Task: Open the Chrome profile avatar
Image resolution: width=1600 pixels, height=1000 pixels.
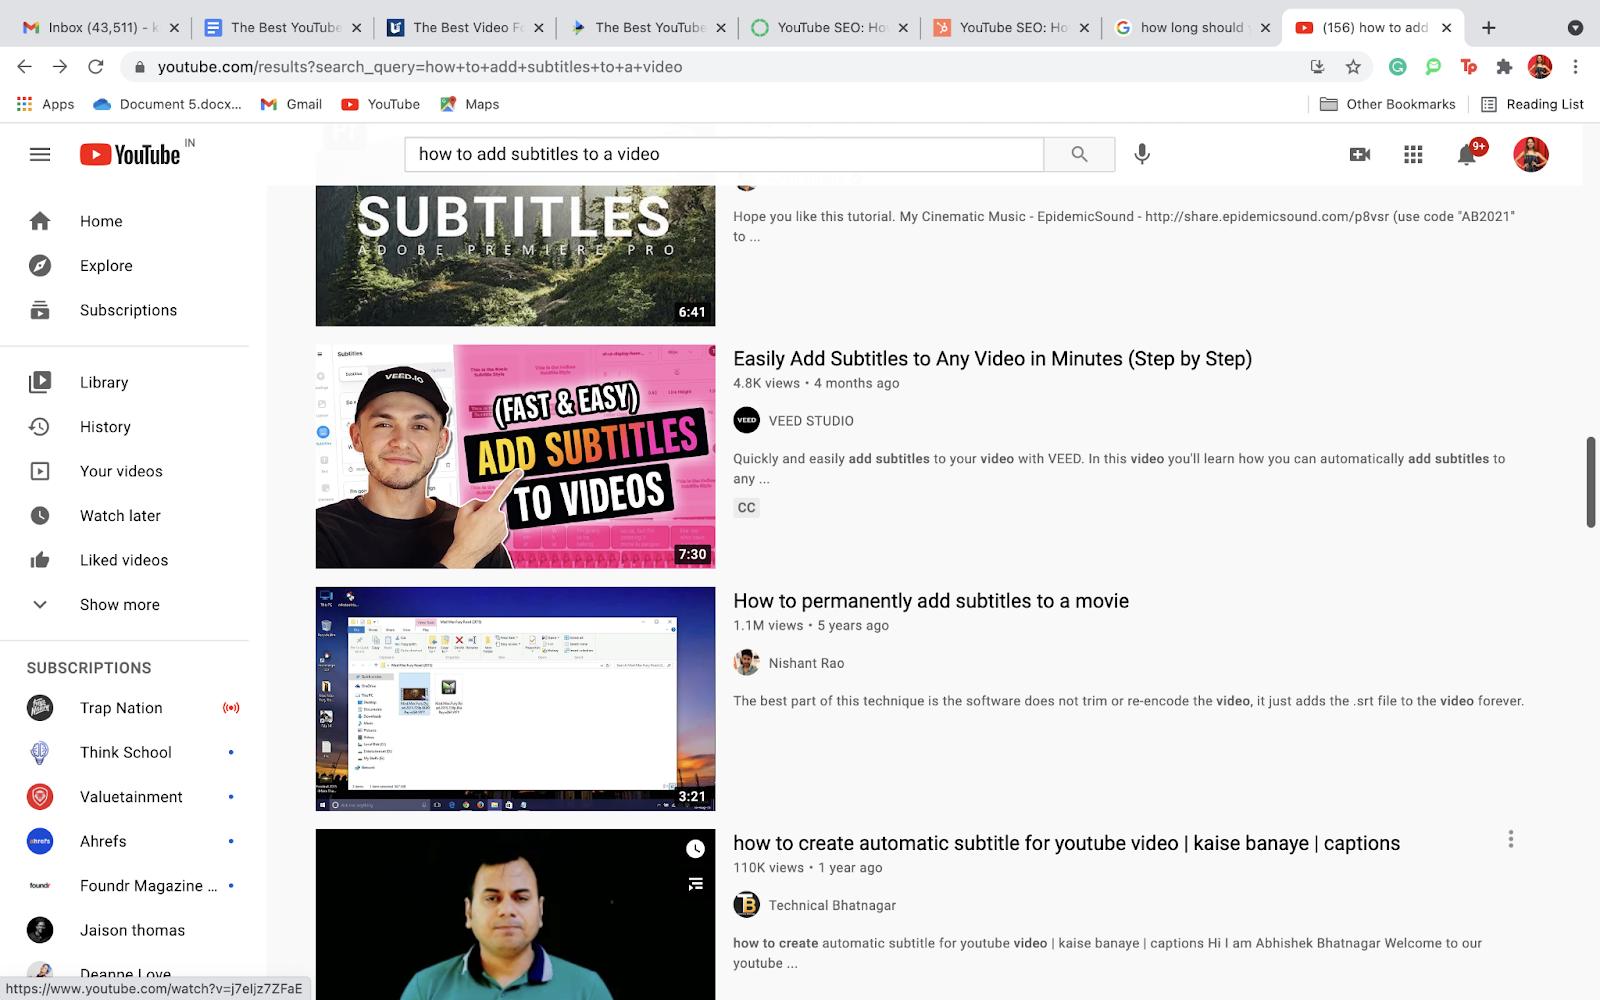Action: [x=1540, y=67]
